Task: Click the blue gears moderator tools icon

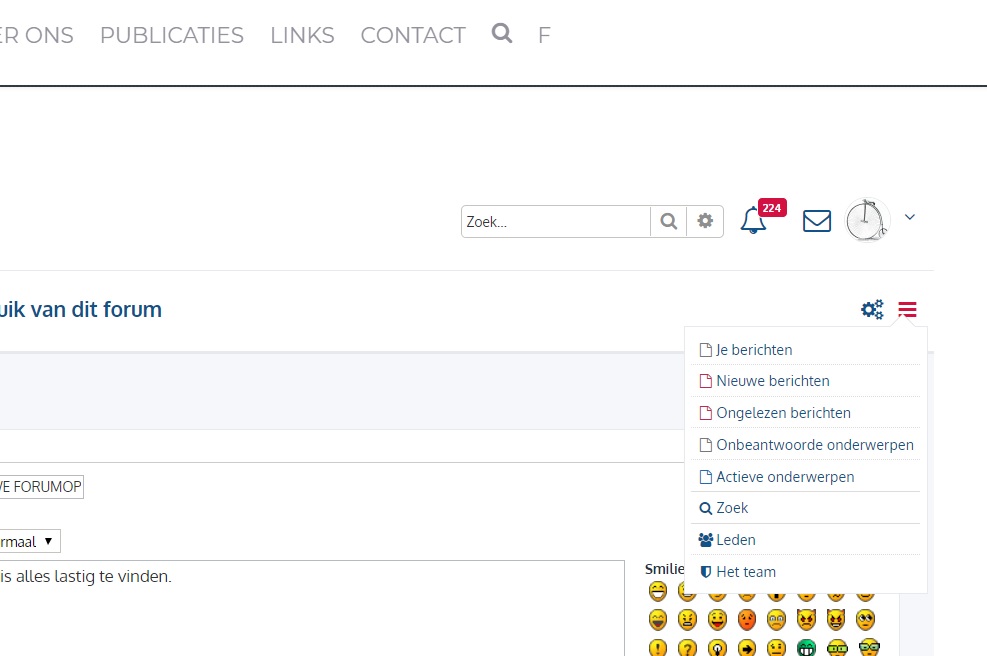Action: coord(872,310)
